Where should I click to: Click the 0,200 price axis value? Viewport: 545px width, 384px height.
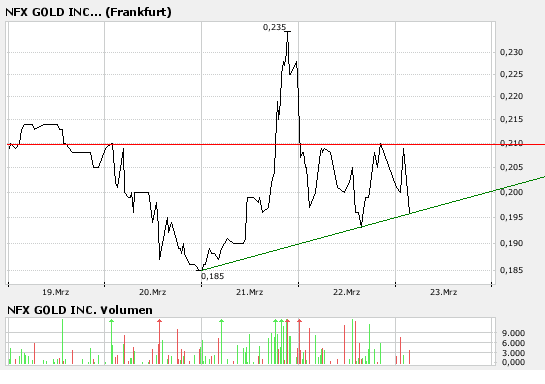click(511, 192)
